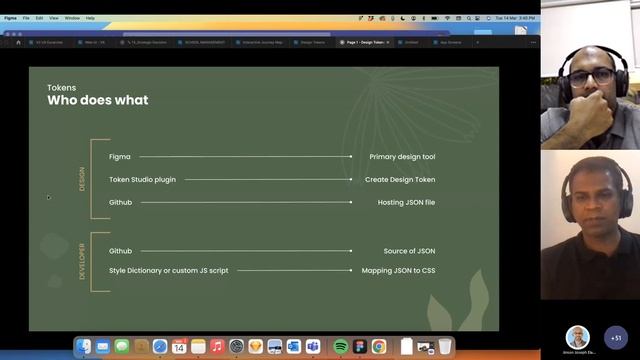Open the Wi-Fi status menu
The height and width of the screenshot is (360, 640).
(x=447, y=18)
